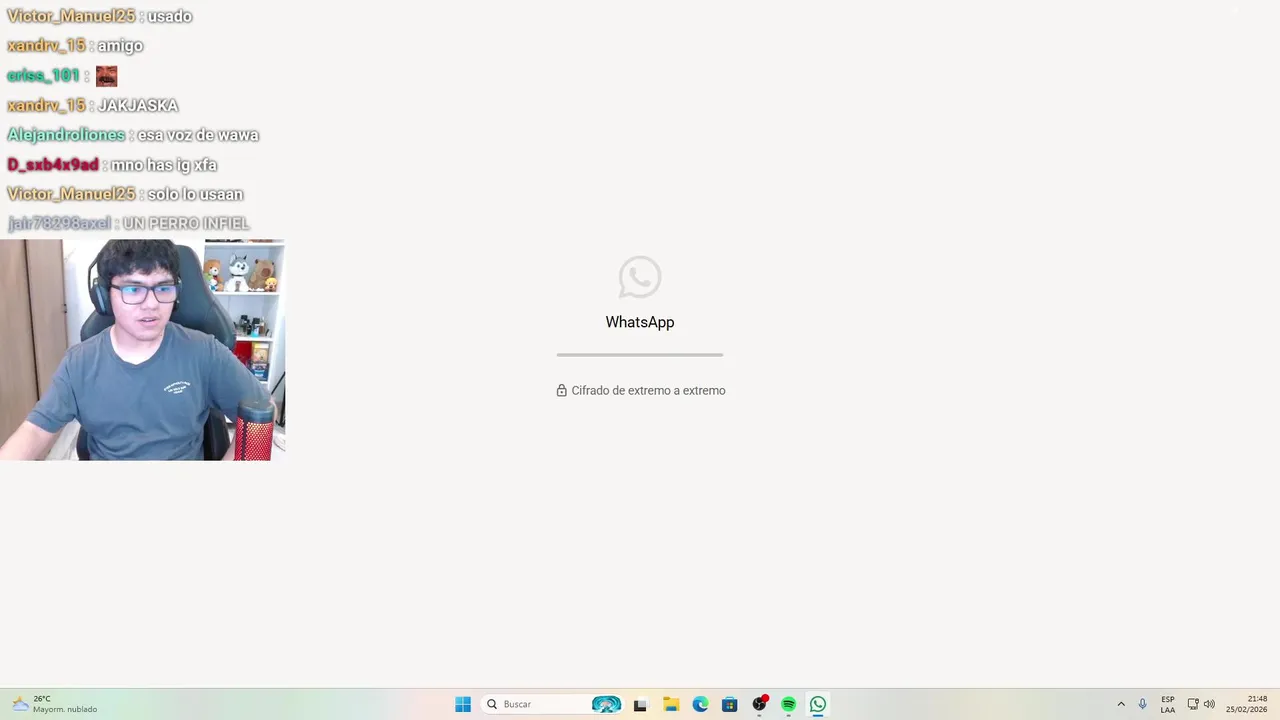Open File Explorer from the taskbar
This screenshot has height=720, width=1280.
pyautogui.click(x=671, y=704)
